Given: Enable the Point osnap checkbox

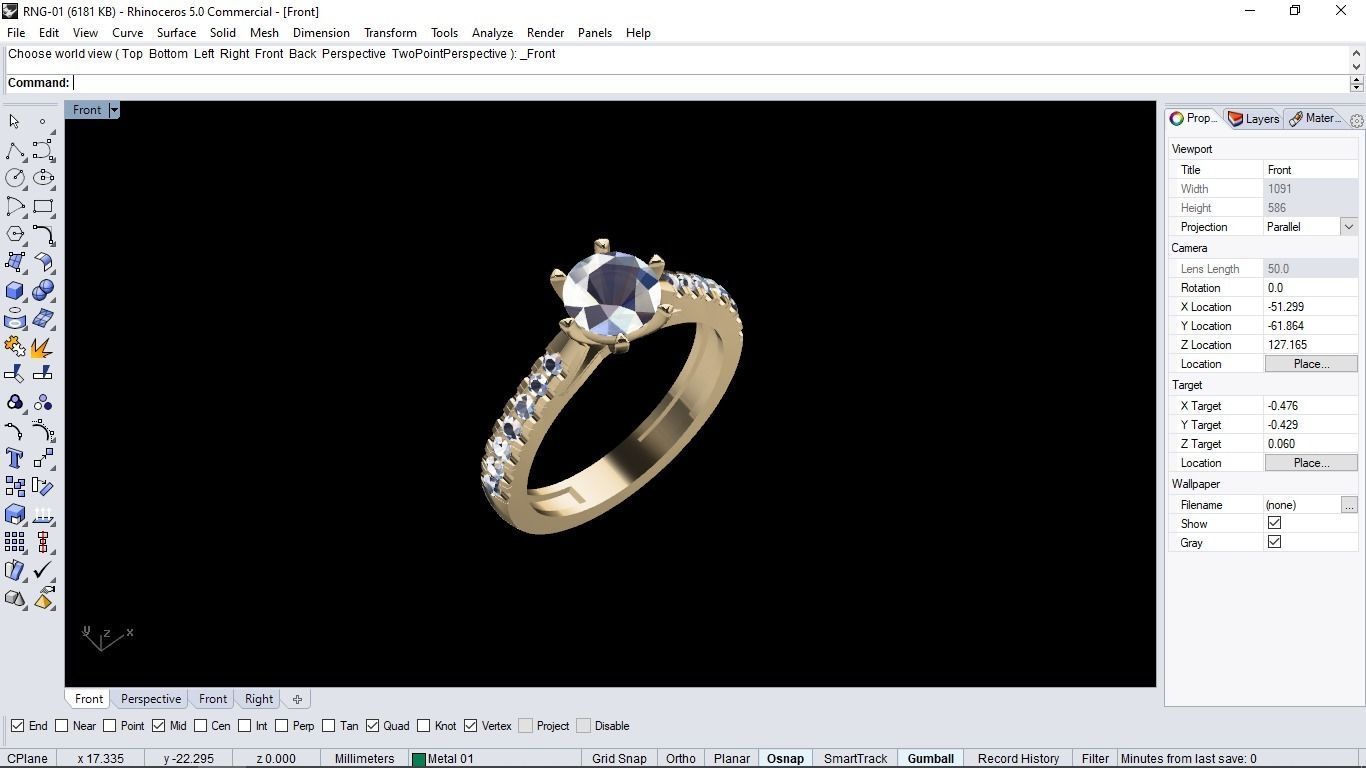Looking at the screenshot, I should [110, 726].
